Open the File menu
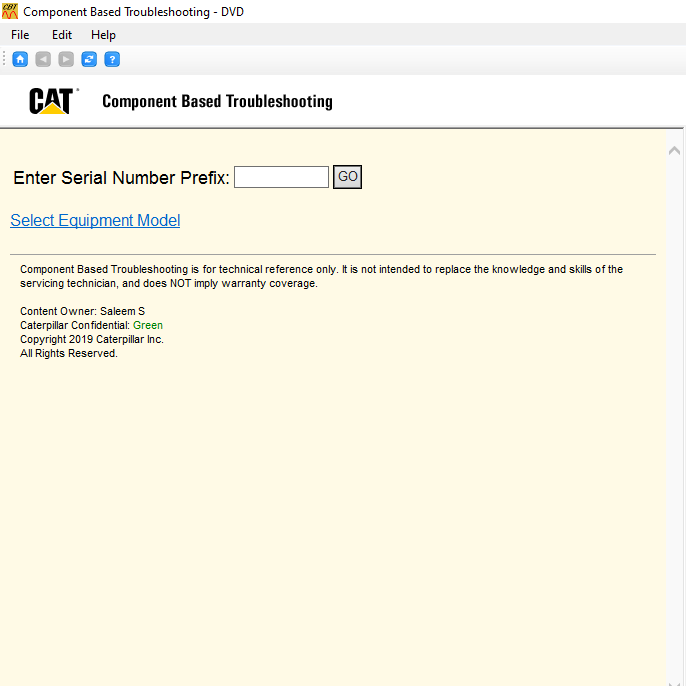 coord(20,35)
